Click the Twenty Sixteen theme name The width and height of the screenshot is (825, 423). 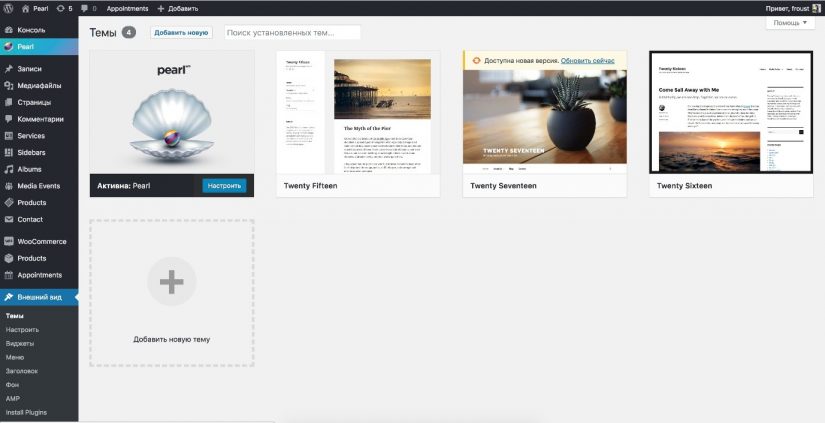[x=685, y=186]
